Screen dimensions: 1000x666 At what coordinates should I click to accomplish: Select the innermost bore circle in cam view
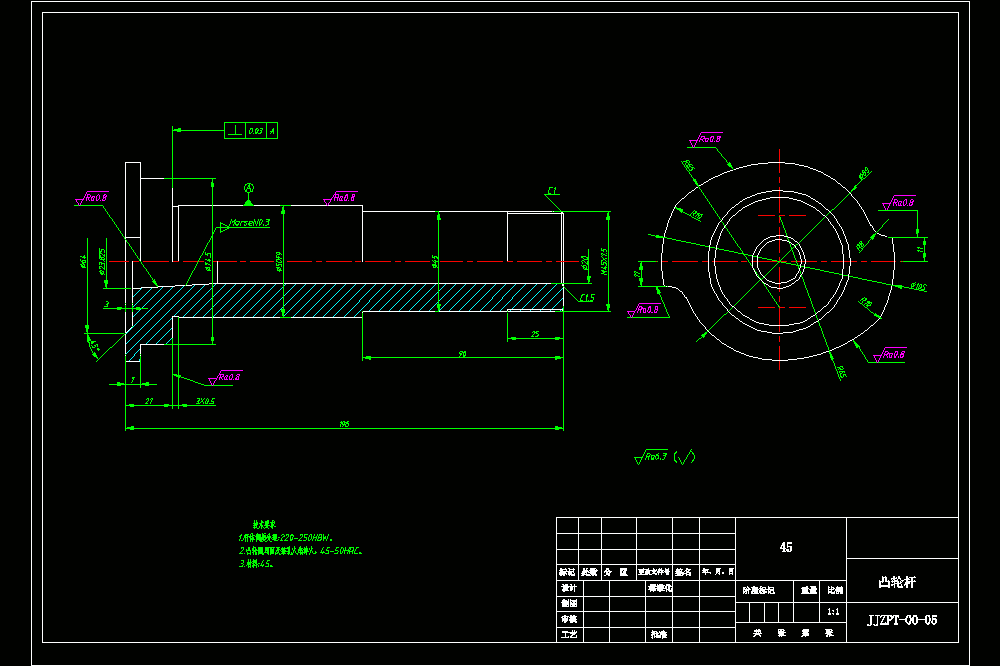pyautogui.click(x=779, y=262)
